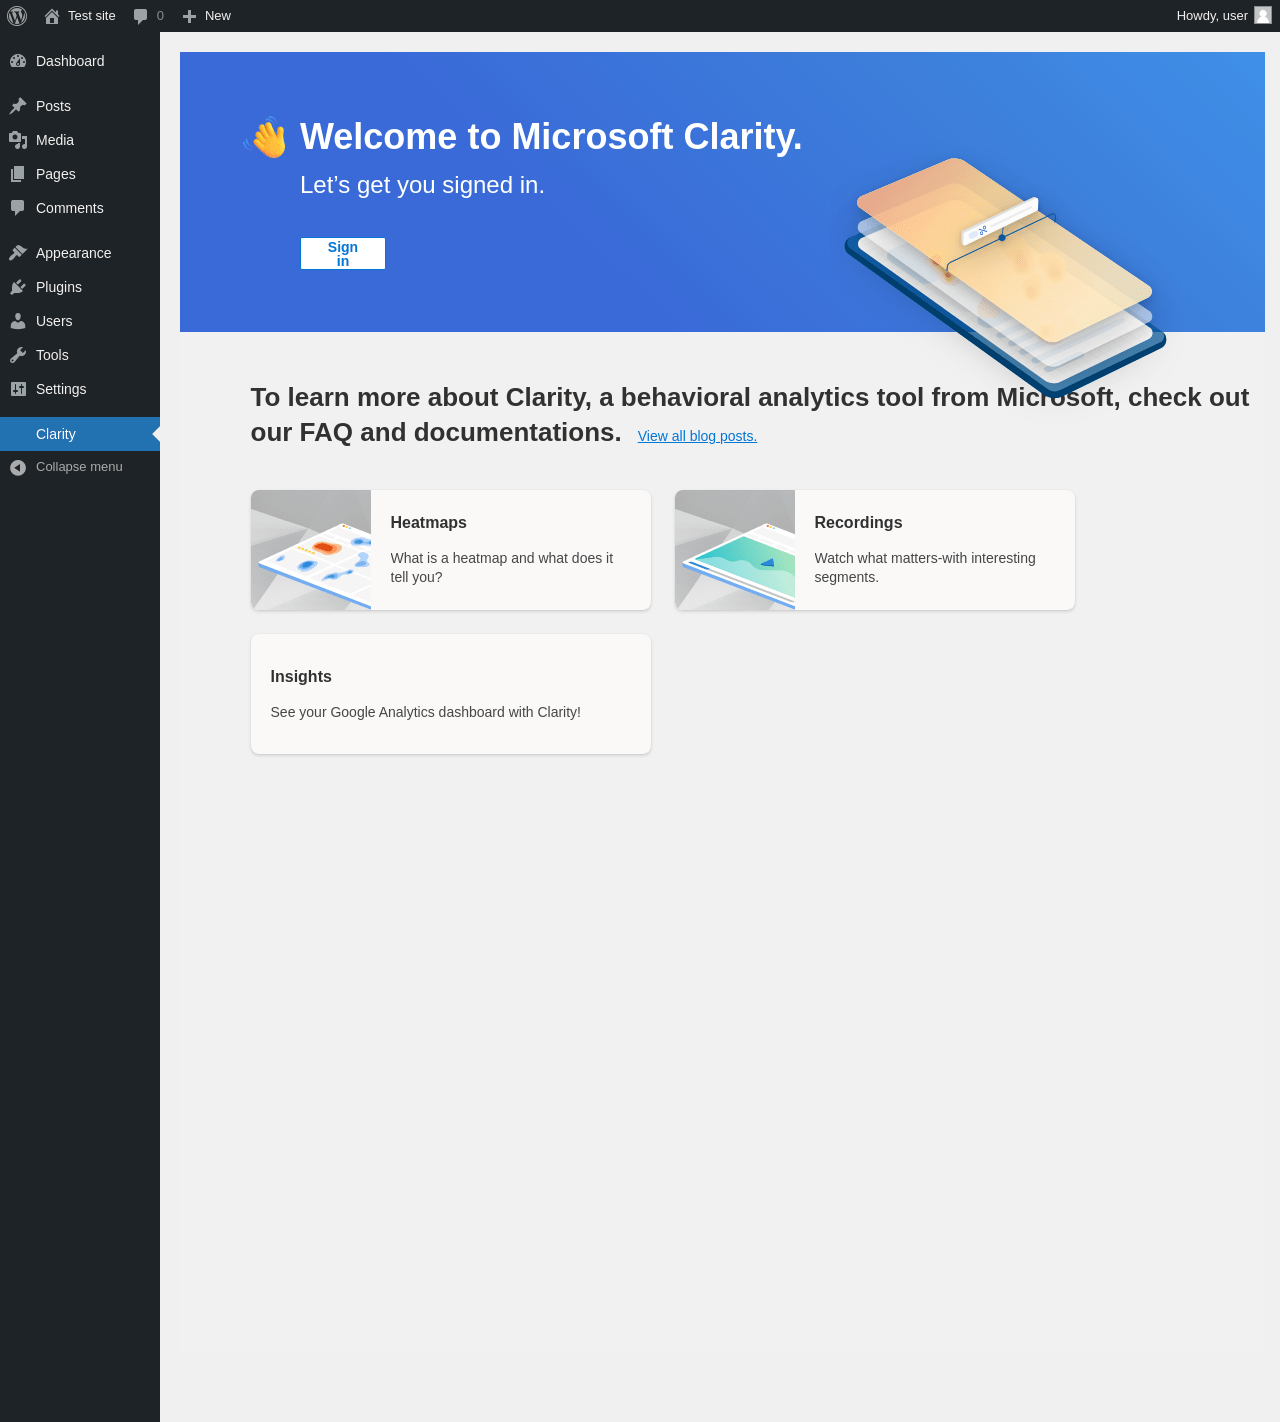
Task: Click the Test site link text
Action: [92, 16]
